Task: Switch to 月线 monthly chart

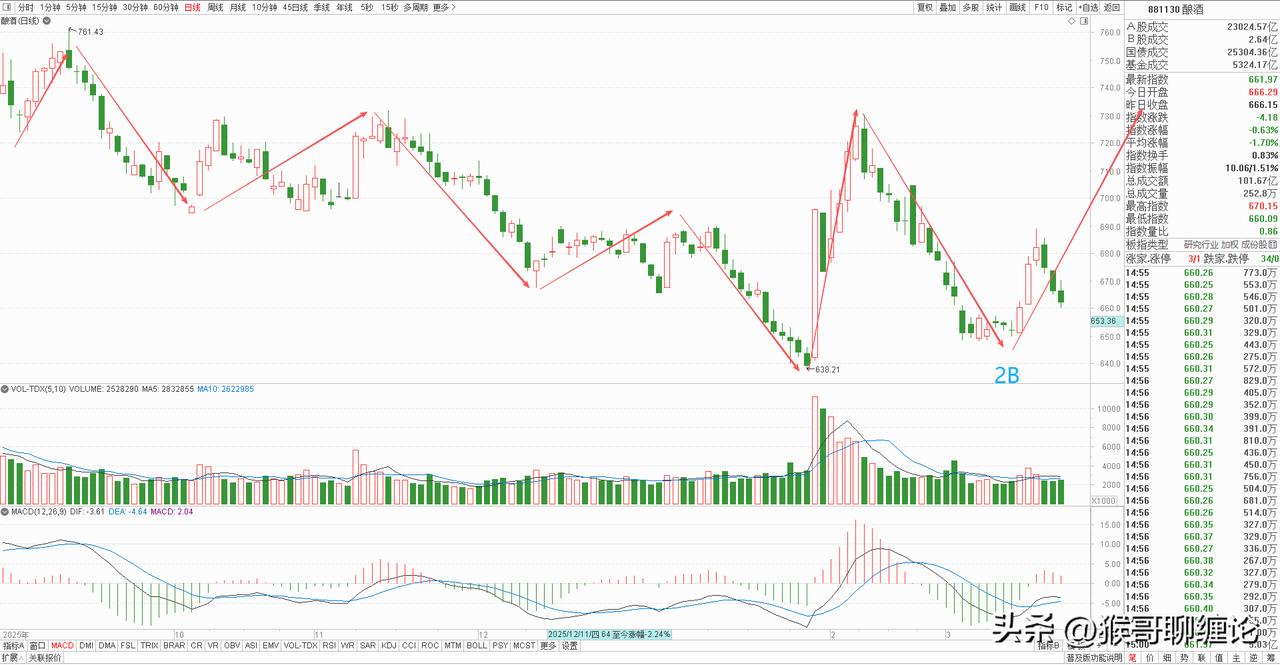Action: pyautogui.click(x=238, y=7)
